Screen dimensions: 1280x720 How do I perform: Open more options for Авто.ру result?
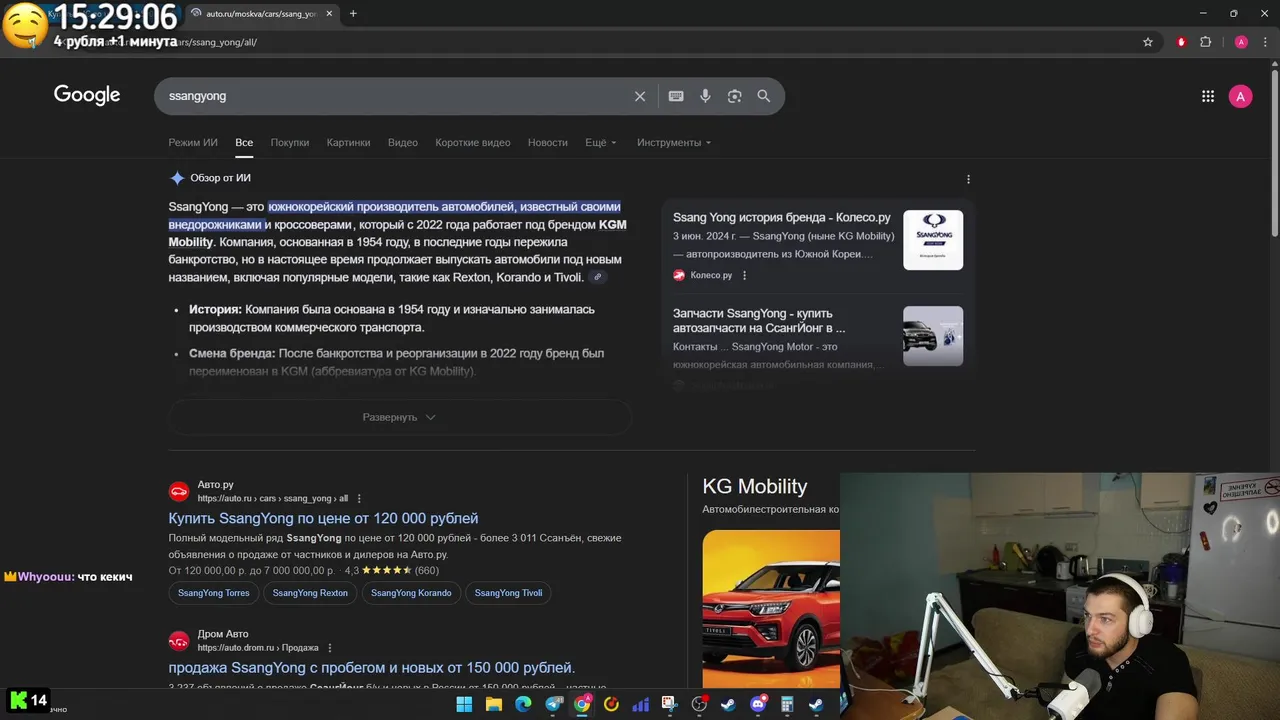359,498
